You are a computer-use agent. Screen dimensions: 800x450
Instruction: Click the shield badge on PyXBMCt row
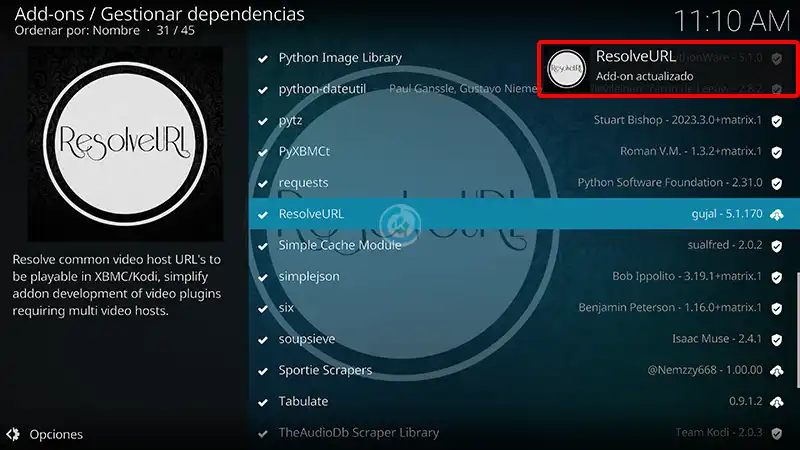(777, 152)
